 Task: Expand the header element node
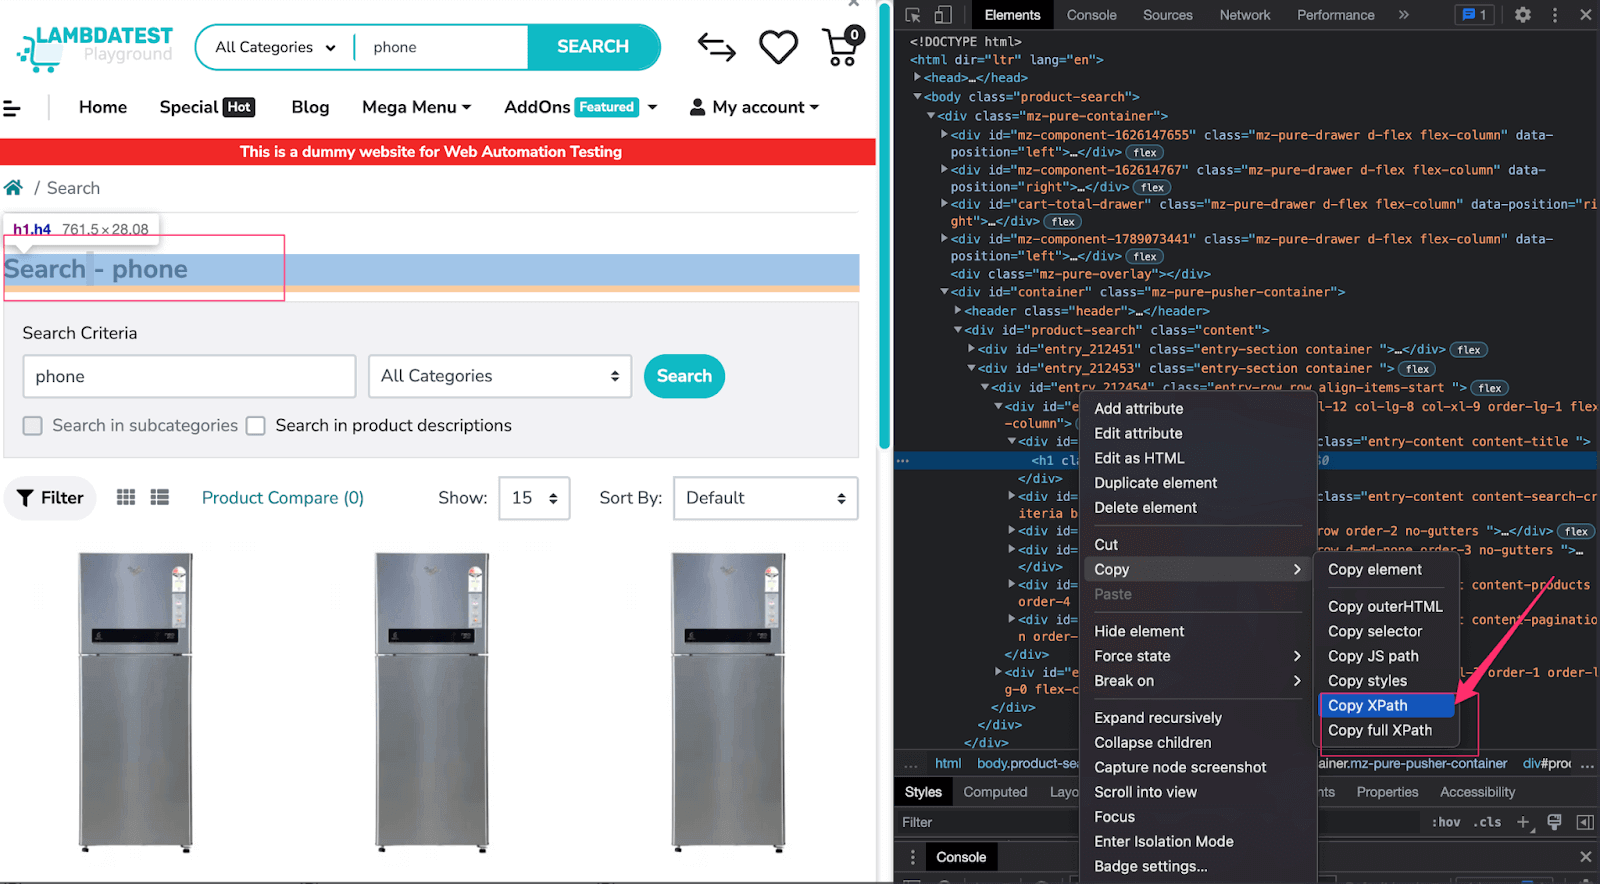click(958, 311)
